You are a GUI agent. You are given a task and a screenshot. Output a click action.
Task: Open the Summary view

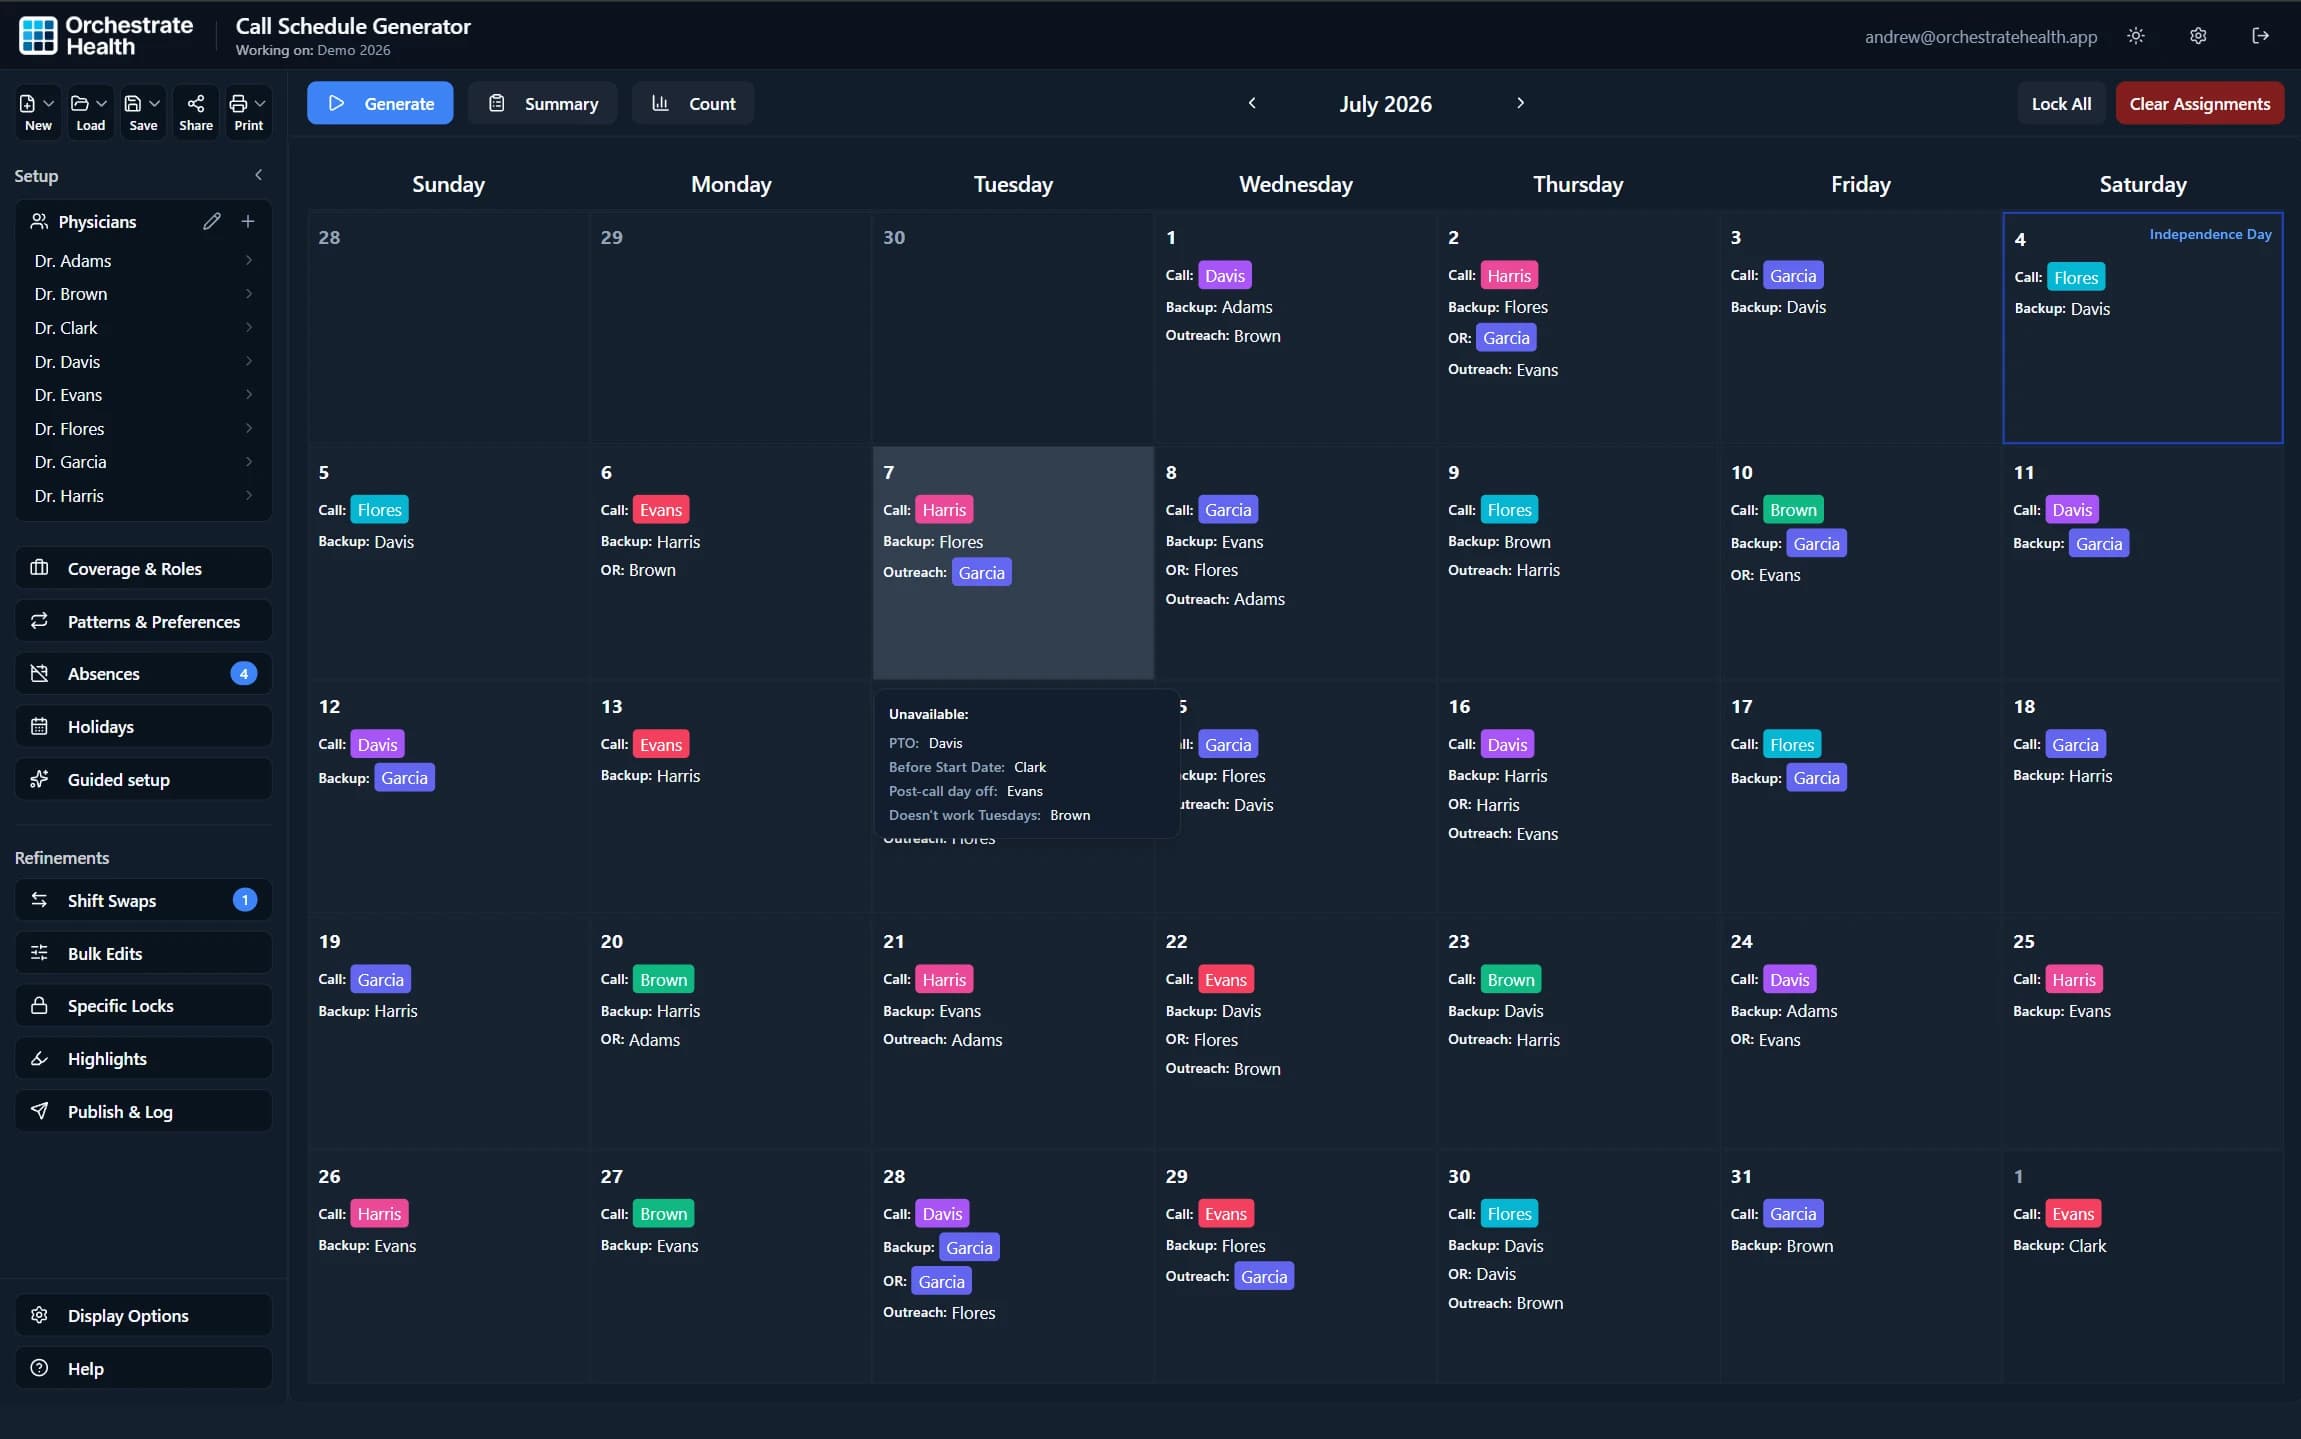point(543,103)
